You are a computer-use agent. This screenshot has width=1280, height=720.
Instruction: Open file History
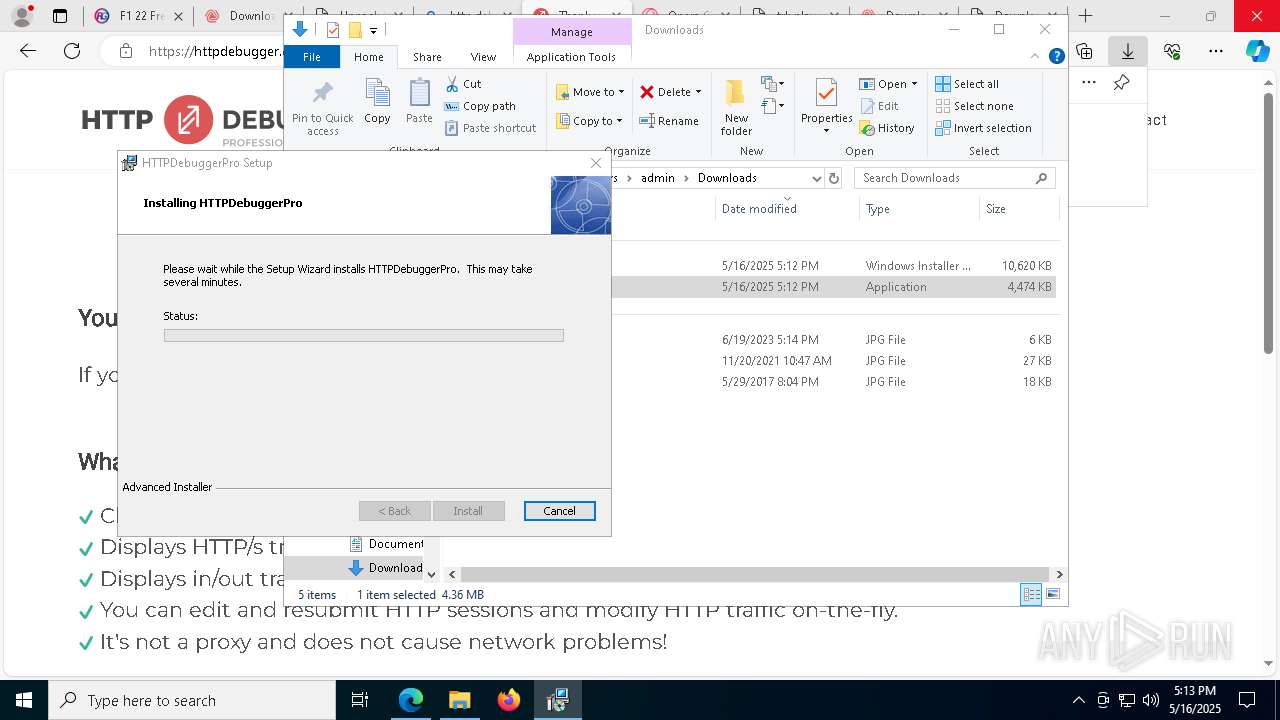pyautogui.click(x=886, y=128)
